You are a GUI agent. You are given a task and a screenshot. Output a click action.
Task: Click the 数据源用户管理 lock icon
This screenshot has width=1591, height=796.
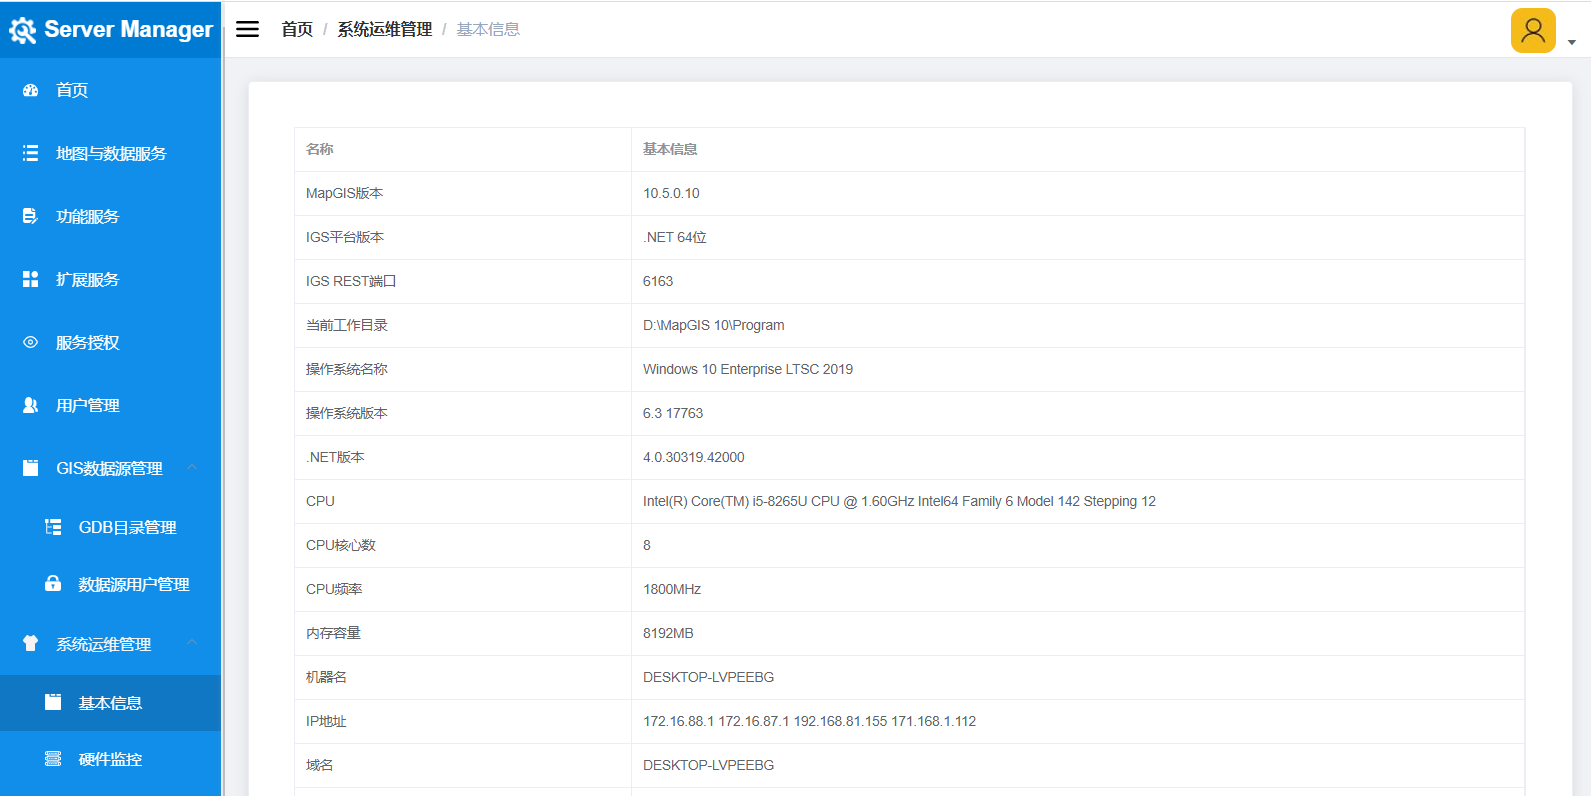[54, 584]
